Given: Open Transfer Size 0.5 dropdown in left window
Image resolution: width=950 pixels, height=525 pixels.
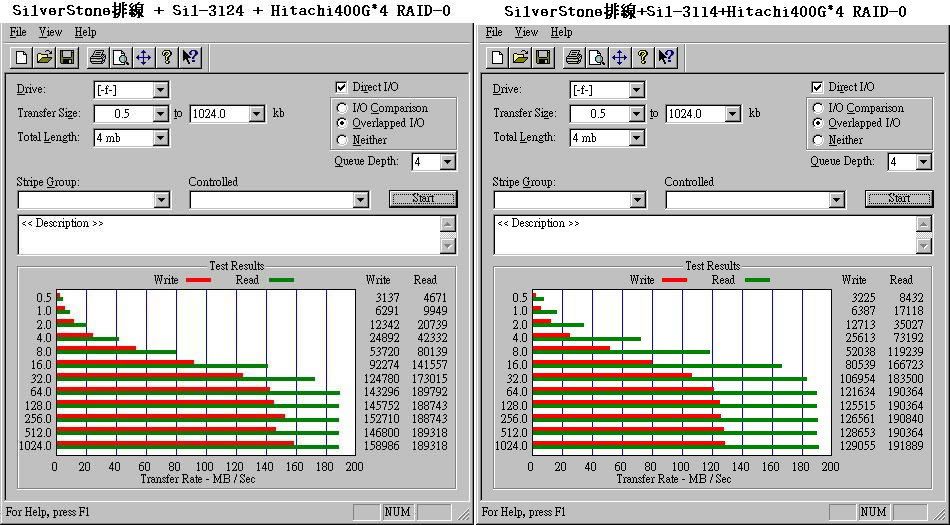Looking at the screenshot, I should tap(161, 114).
